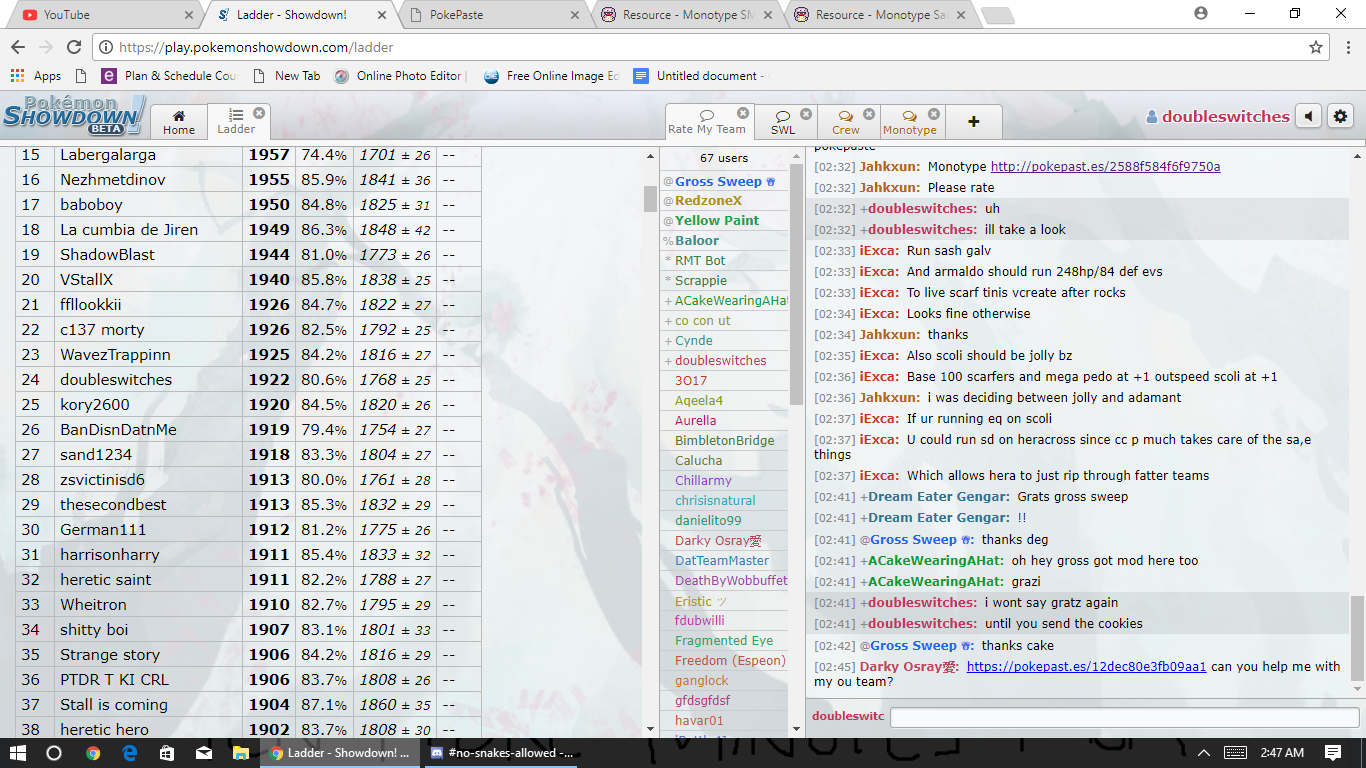
Task: Click the chat log scrollbar thumb
Action: [1357, 638]
